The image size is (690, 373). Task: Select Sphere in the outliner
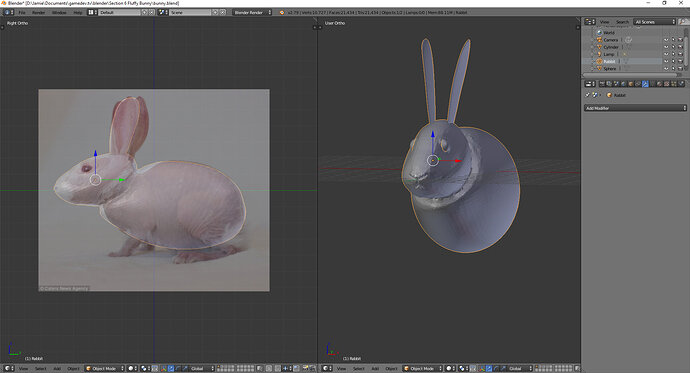[609, 69]
